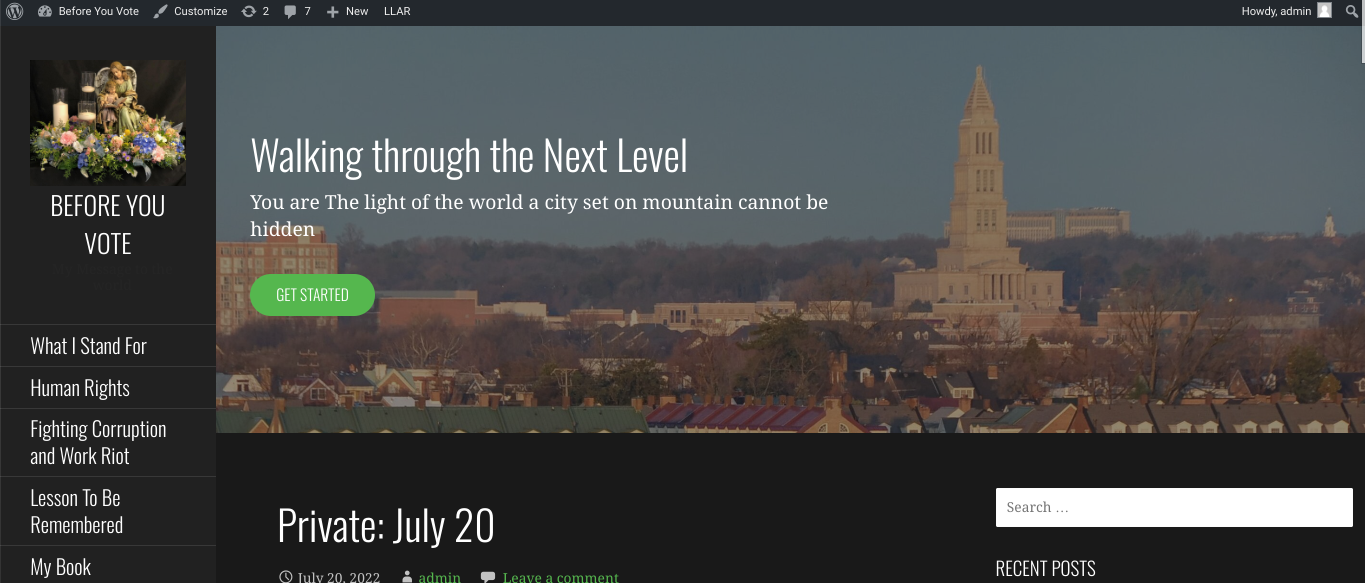Image resolution: width=1365 pixels, height=583 pixels.
Task: Open the LLAR admin bar item
Action: pyautogui.click(x=397, y=11)
